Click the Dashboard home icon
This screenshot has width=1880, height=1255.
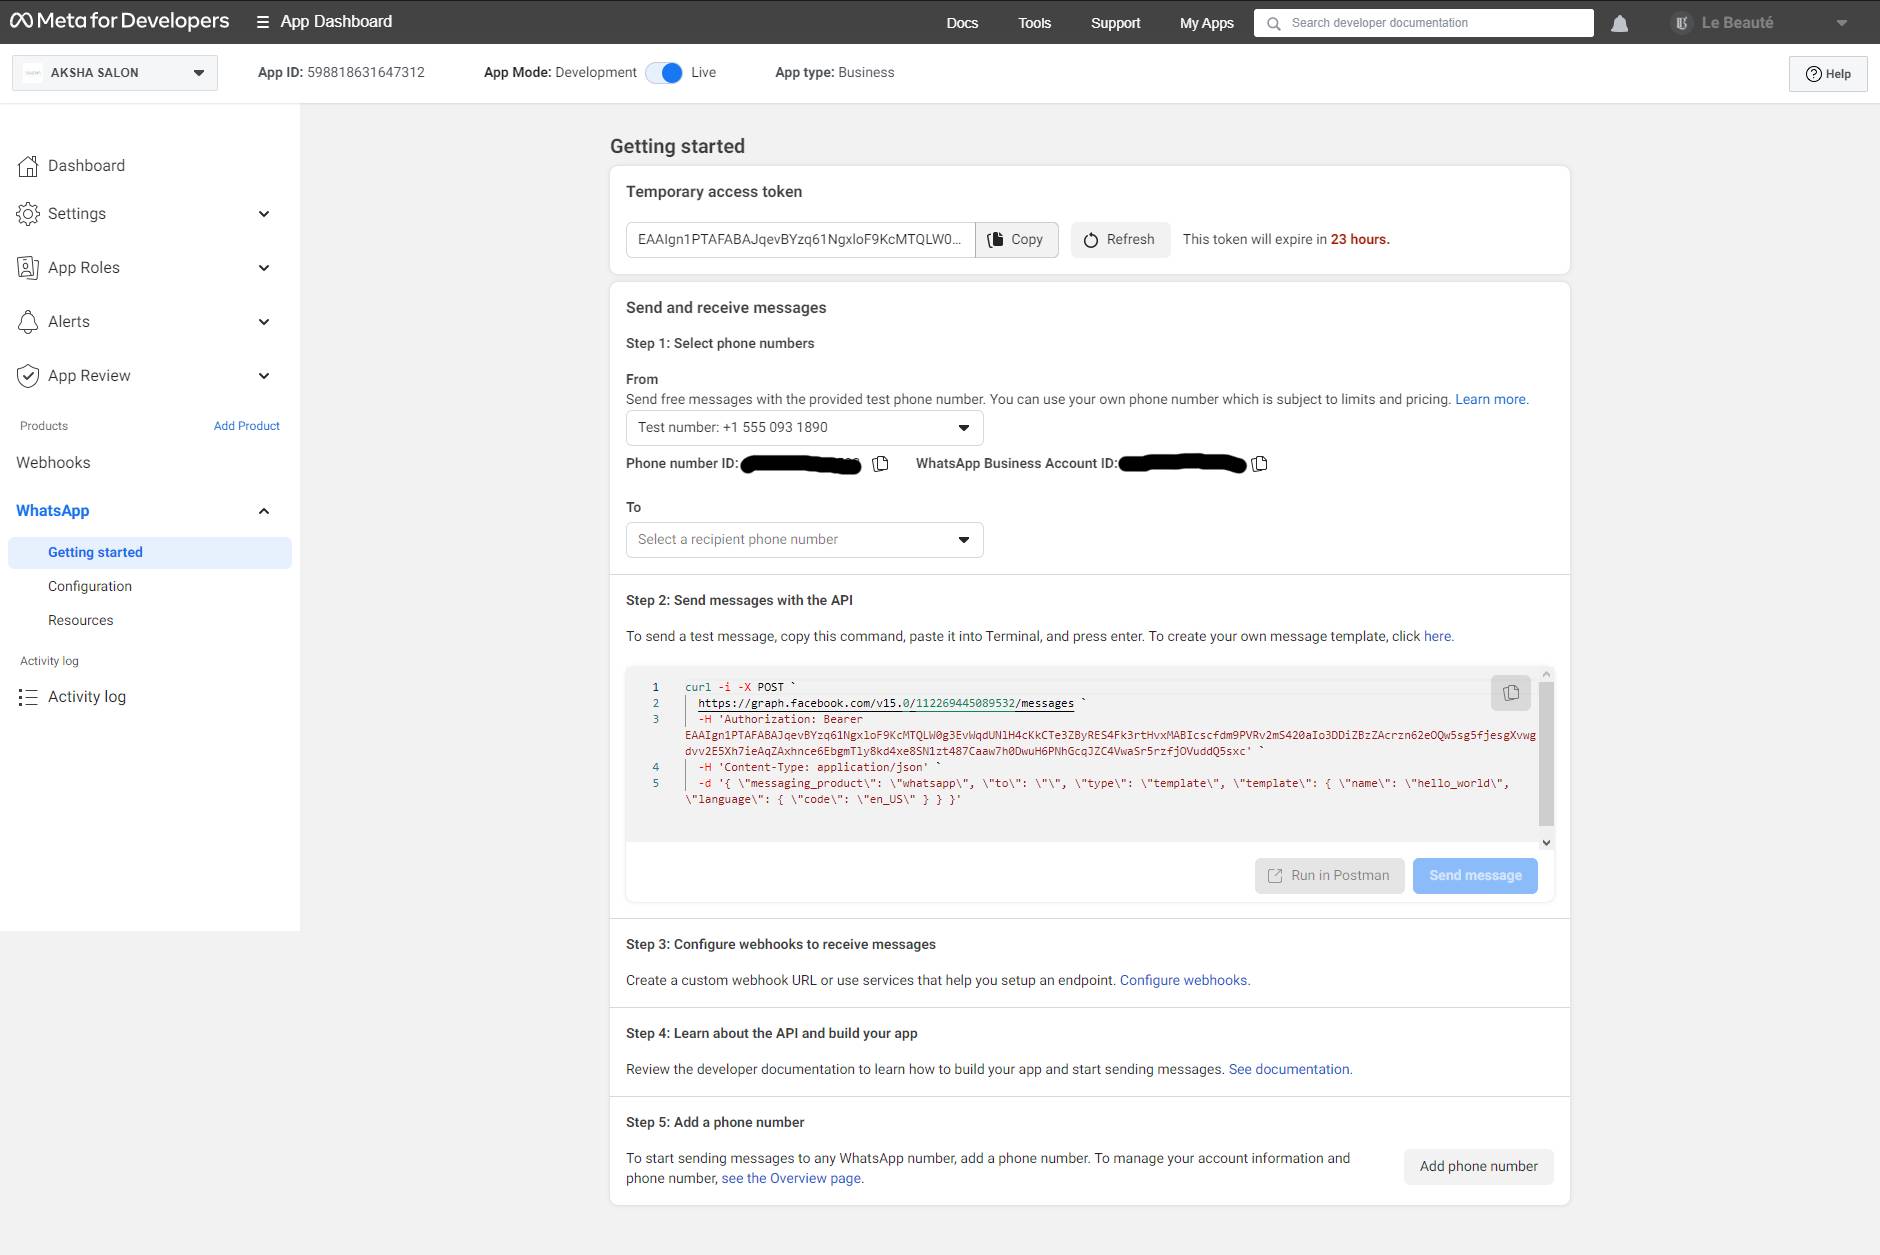(x=28, y=166)
